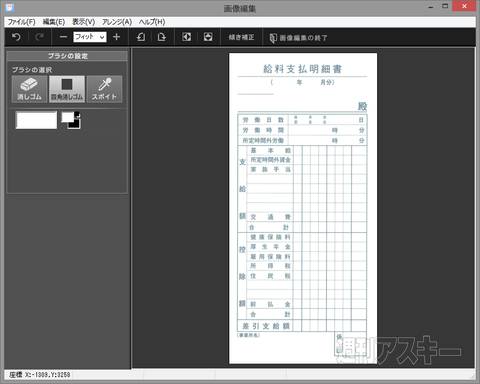Screen dimensions: 480x384
Task: Click the 座標 coordinates status text
Action: (40, 375)
